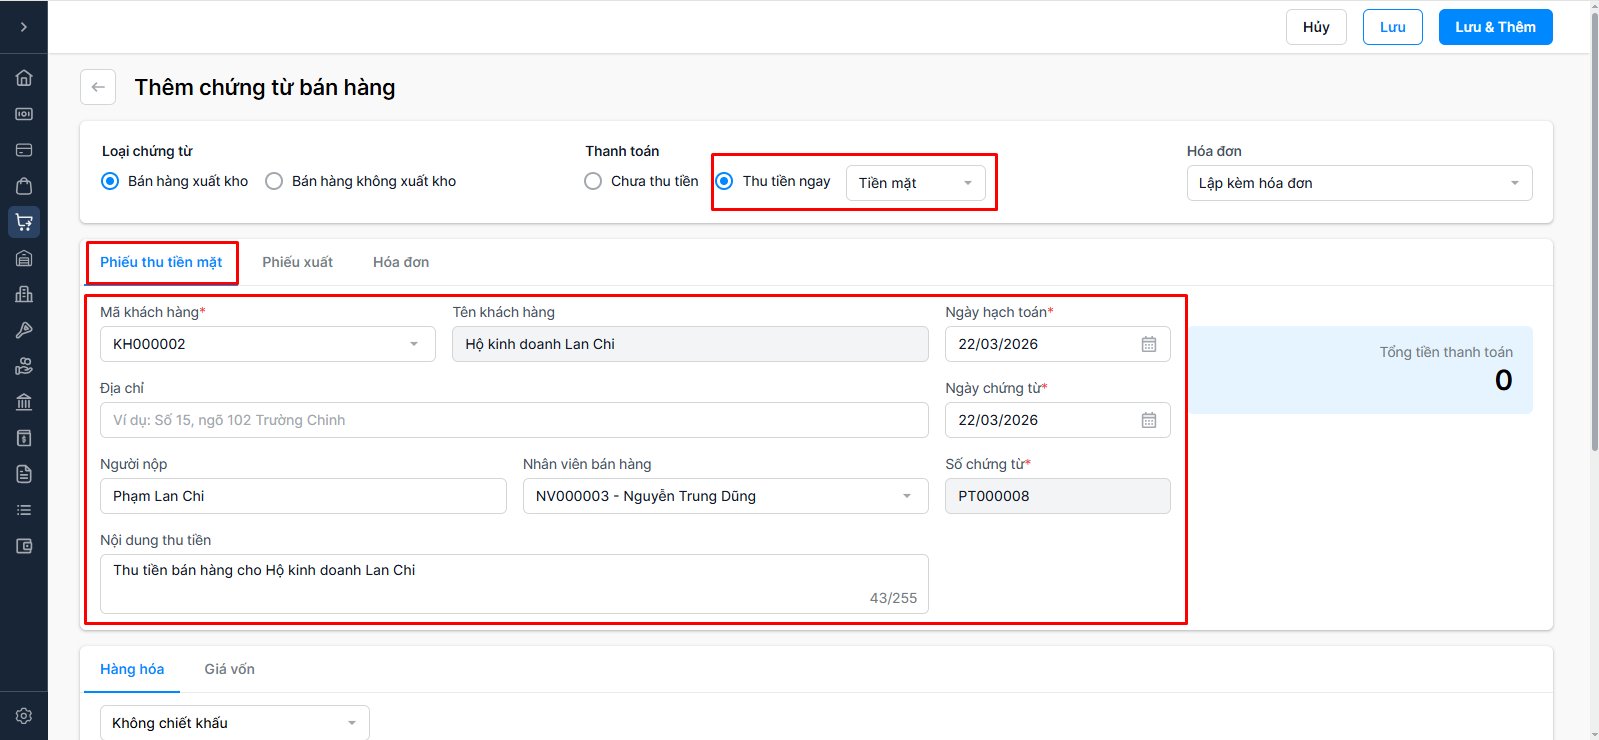
Task: Choose the Chưa thu tiền payment option
Action: (x=593, y=181)
